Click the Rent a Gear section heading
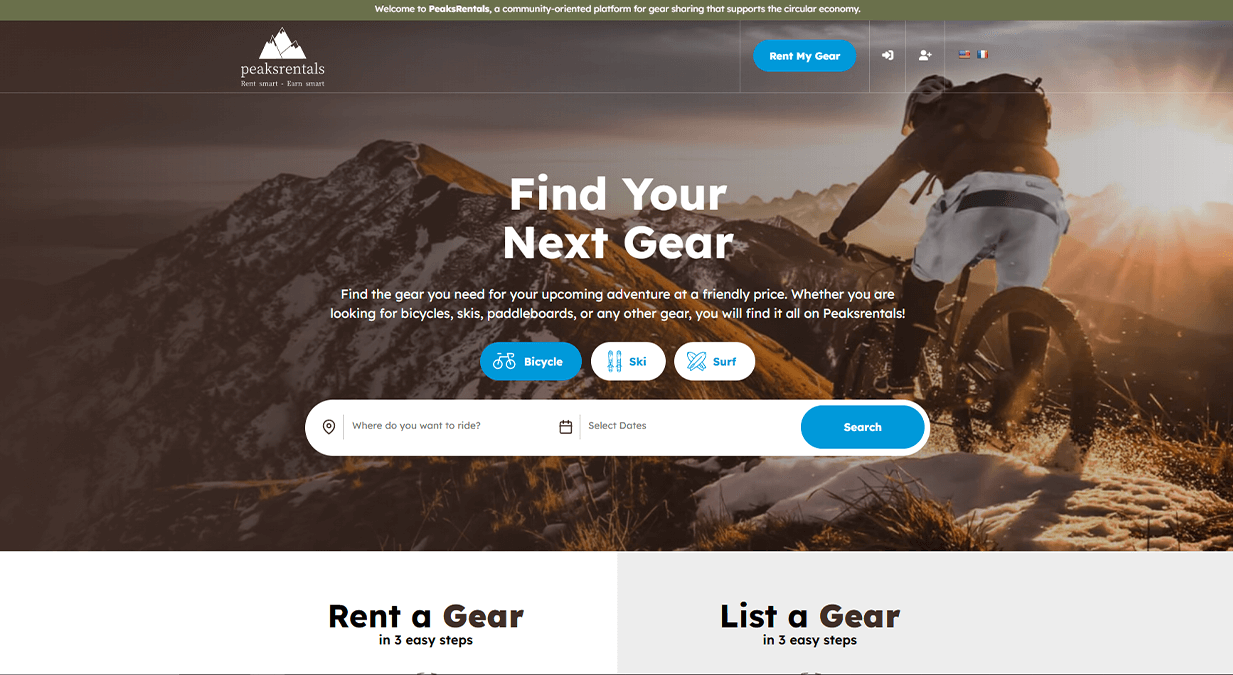 (x=426, y=616)
